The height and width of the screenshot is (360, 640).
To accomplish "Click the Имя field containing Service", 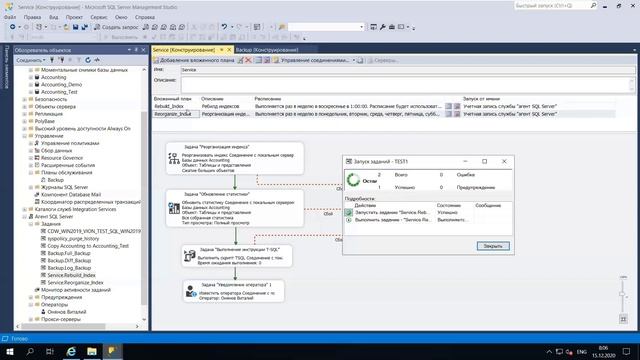I will click(407, 70).
